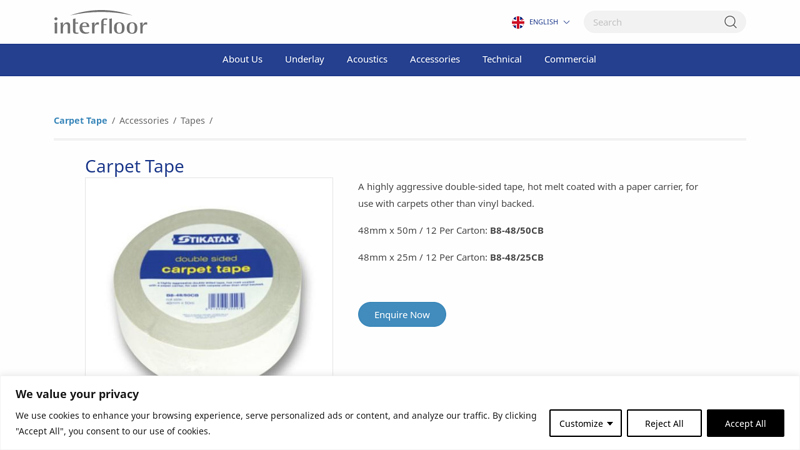Expand the language chevron arrow
The width and height of the screenshot is (800, 450).
[x=566, y=22]
